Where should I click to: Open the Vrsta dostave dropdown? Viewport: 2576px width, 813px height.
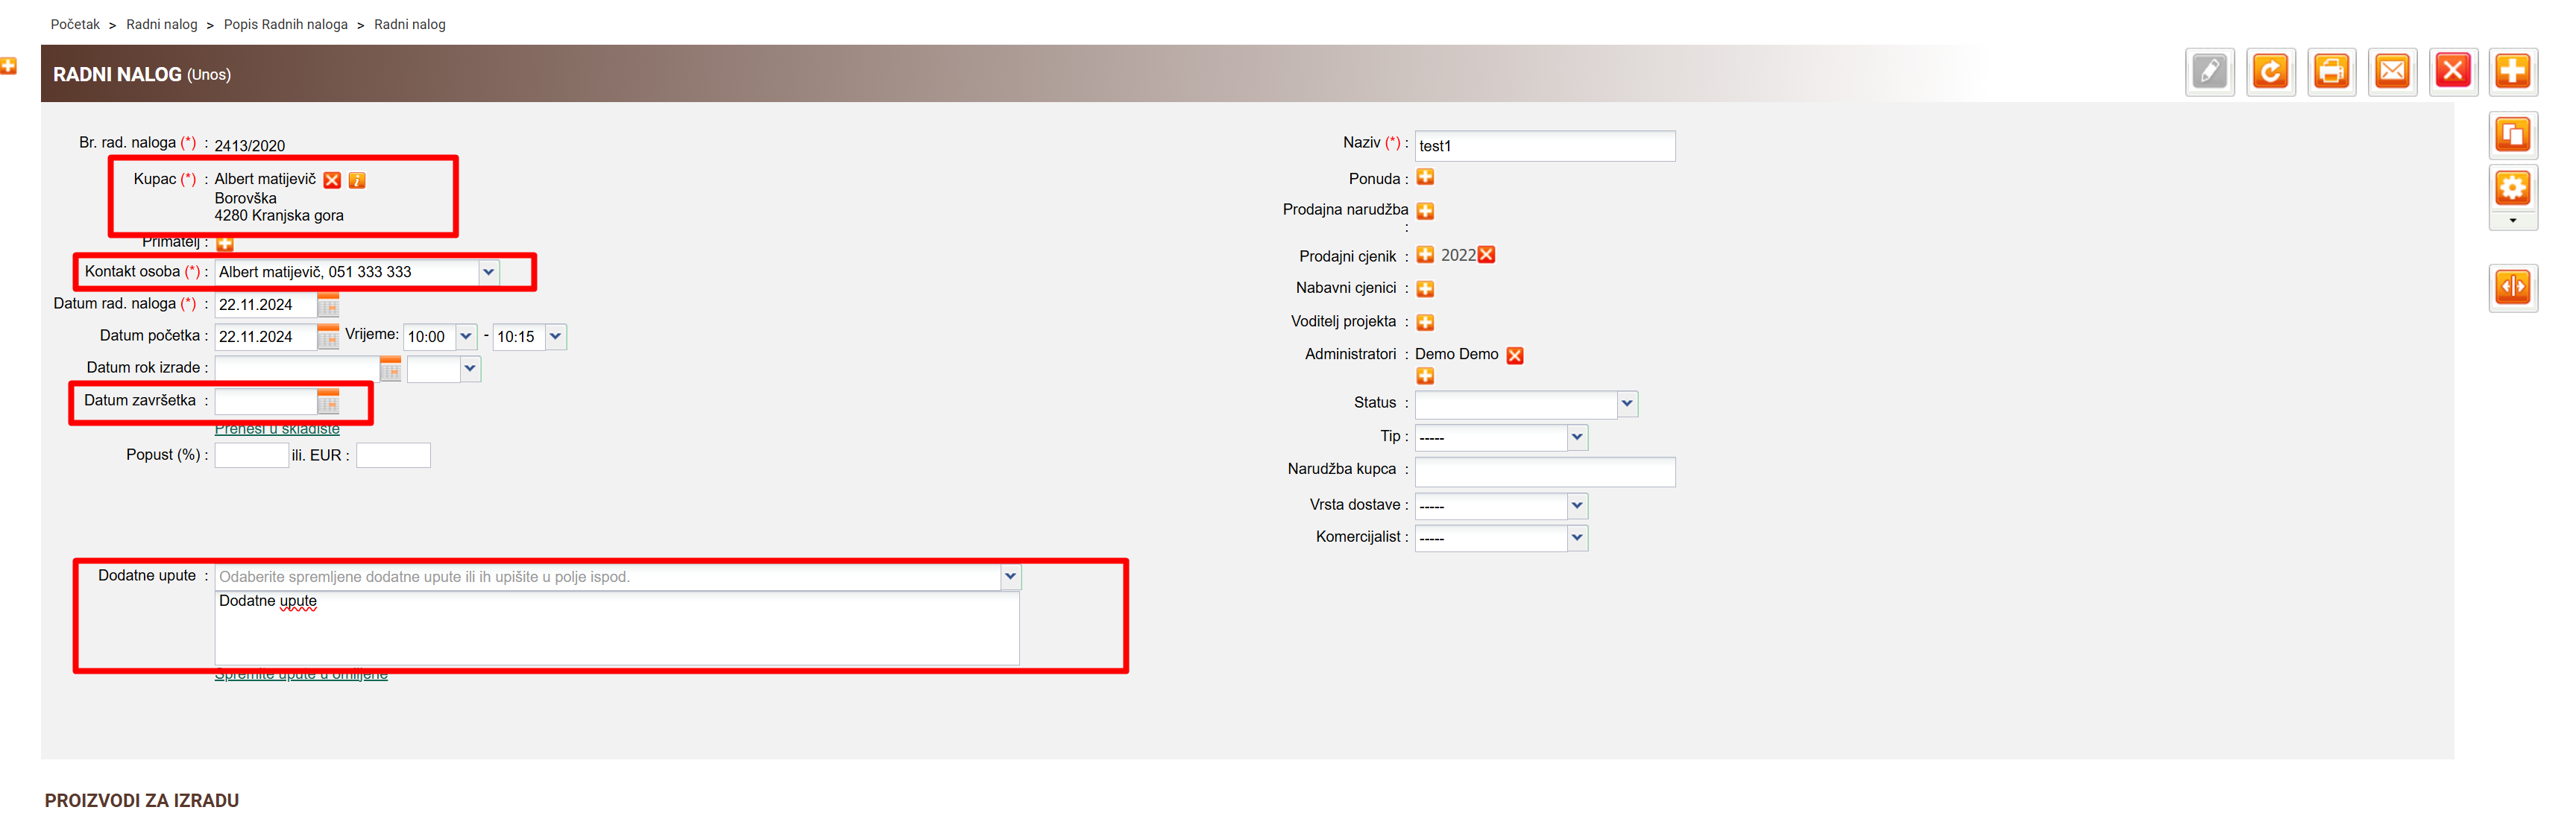[x=1576, y=506]
